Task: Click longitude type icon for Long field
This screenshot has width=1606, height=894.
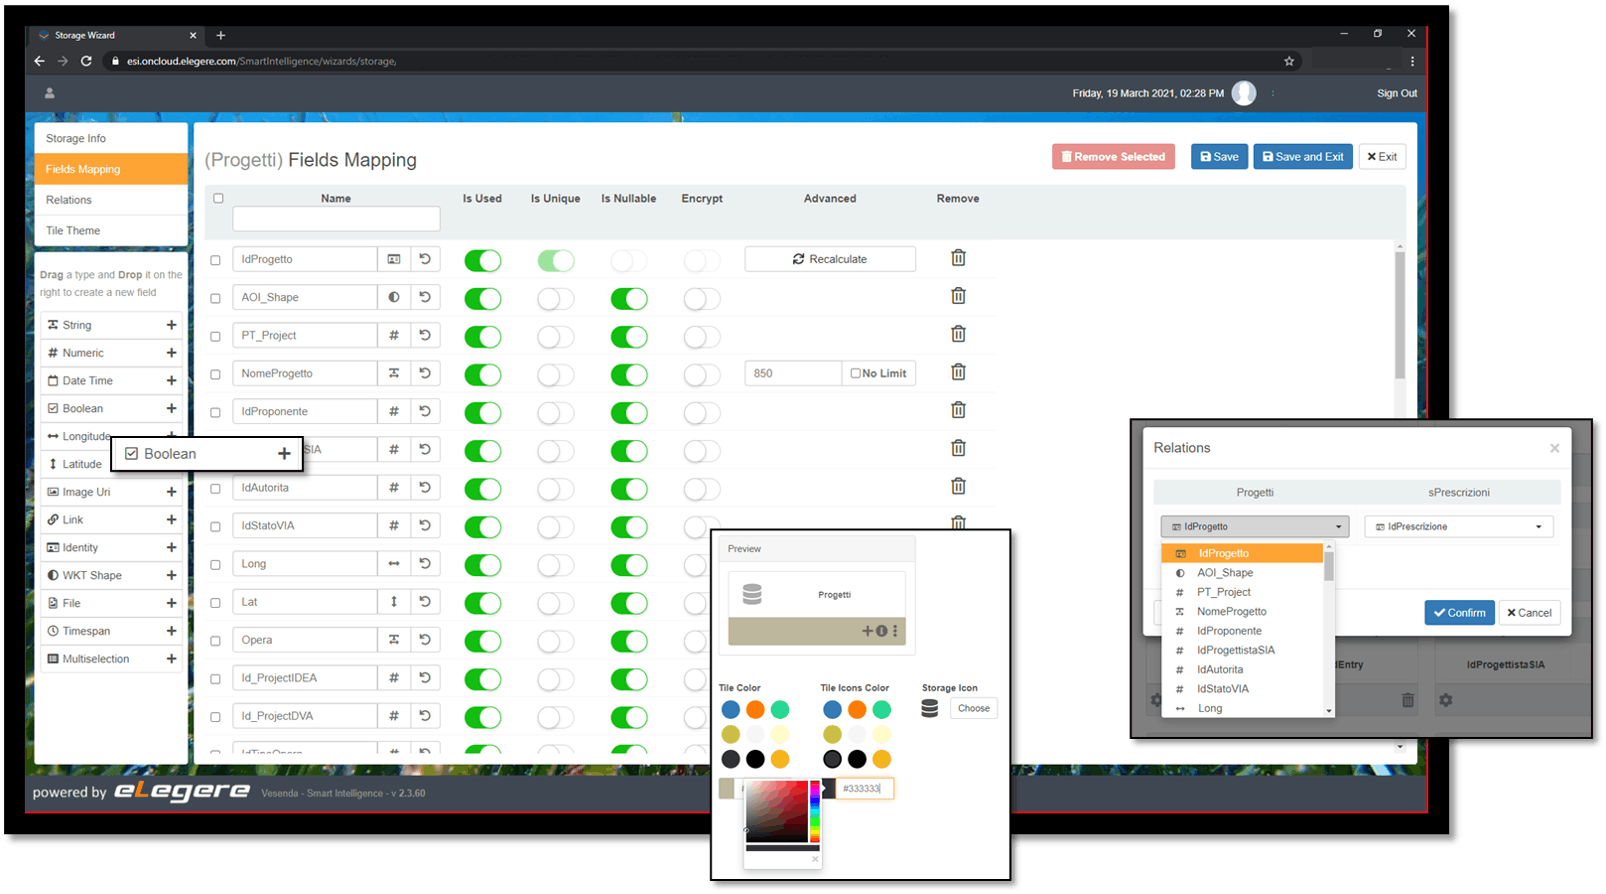Action: point(394,564)
